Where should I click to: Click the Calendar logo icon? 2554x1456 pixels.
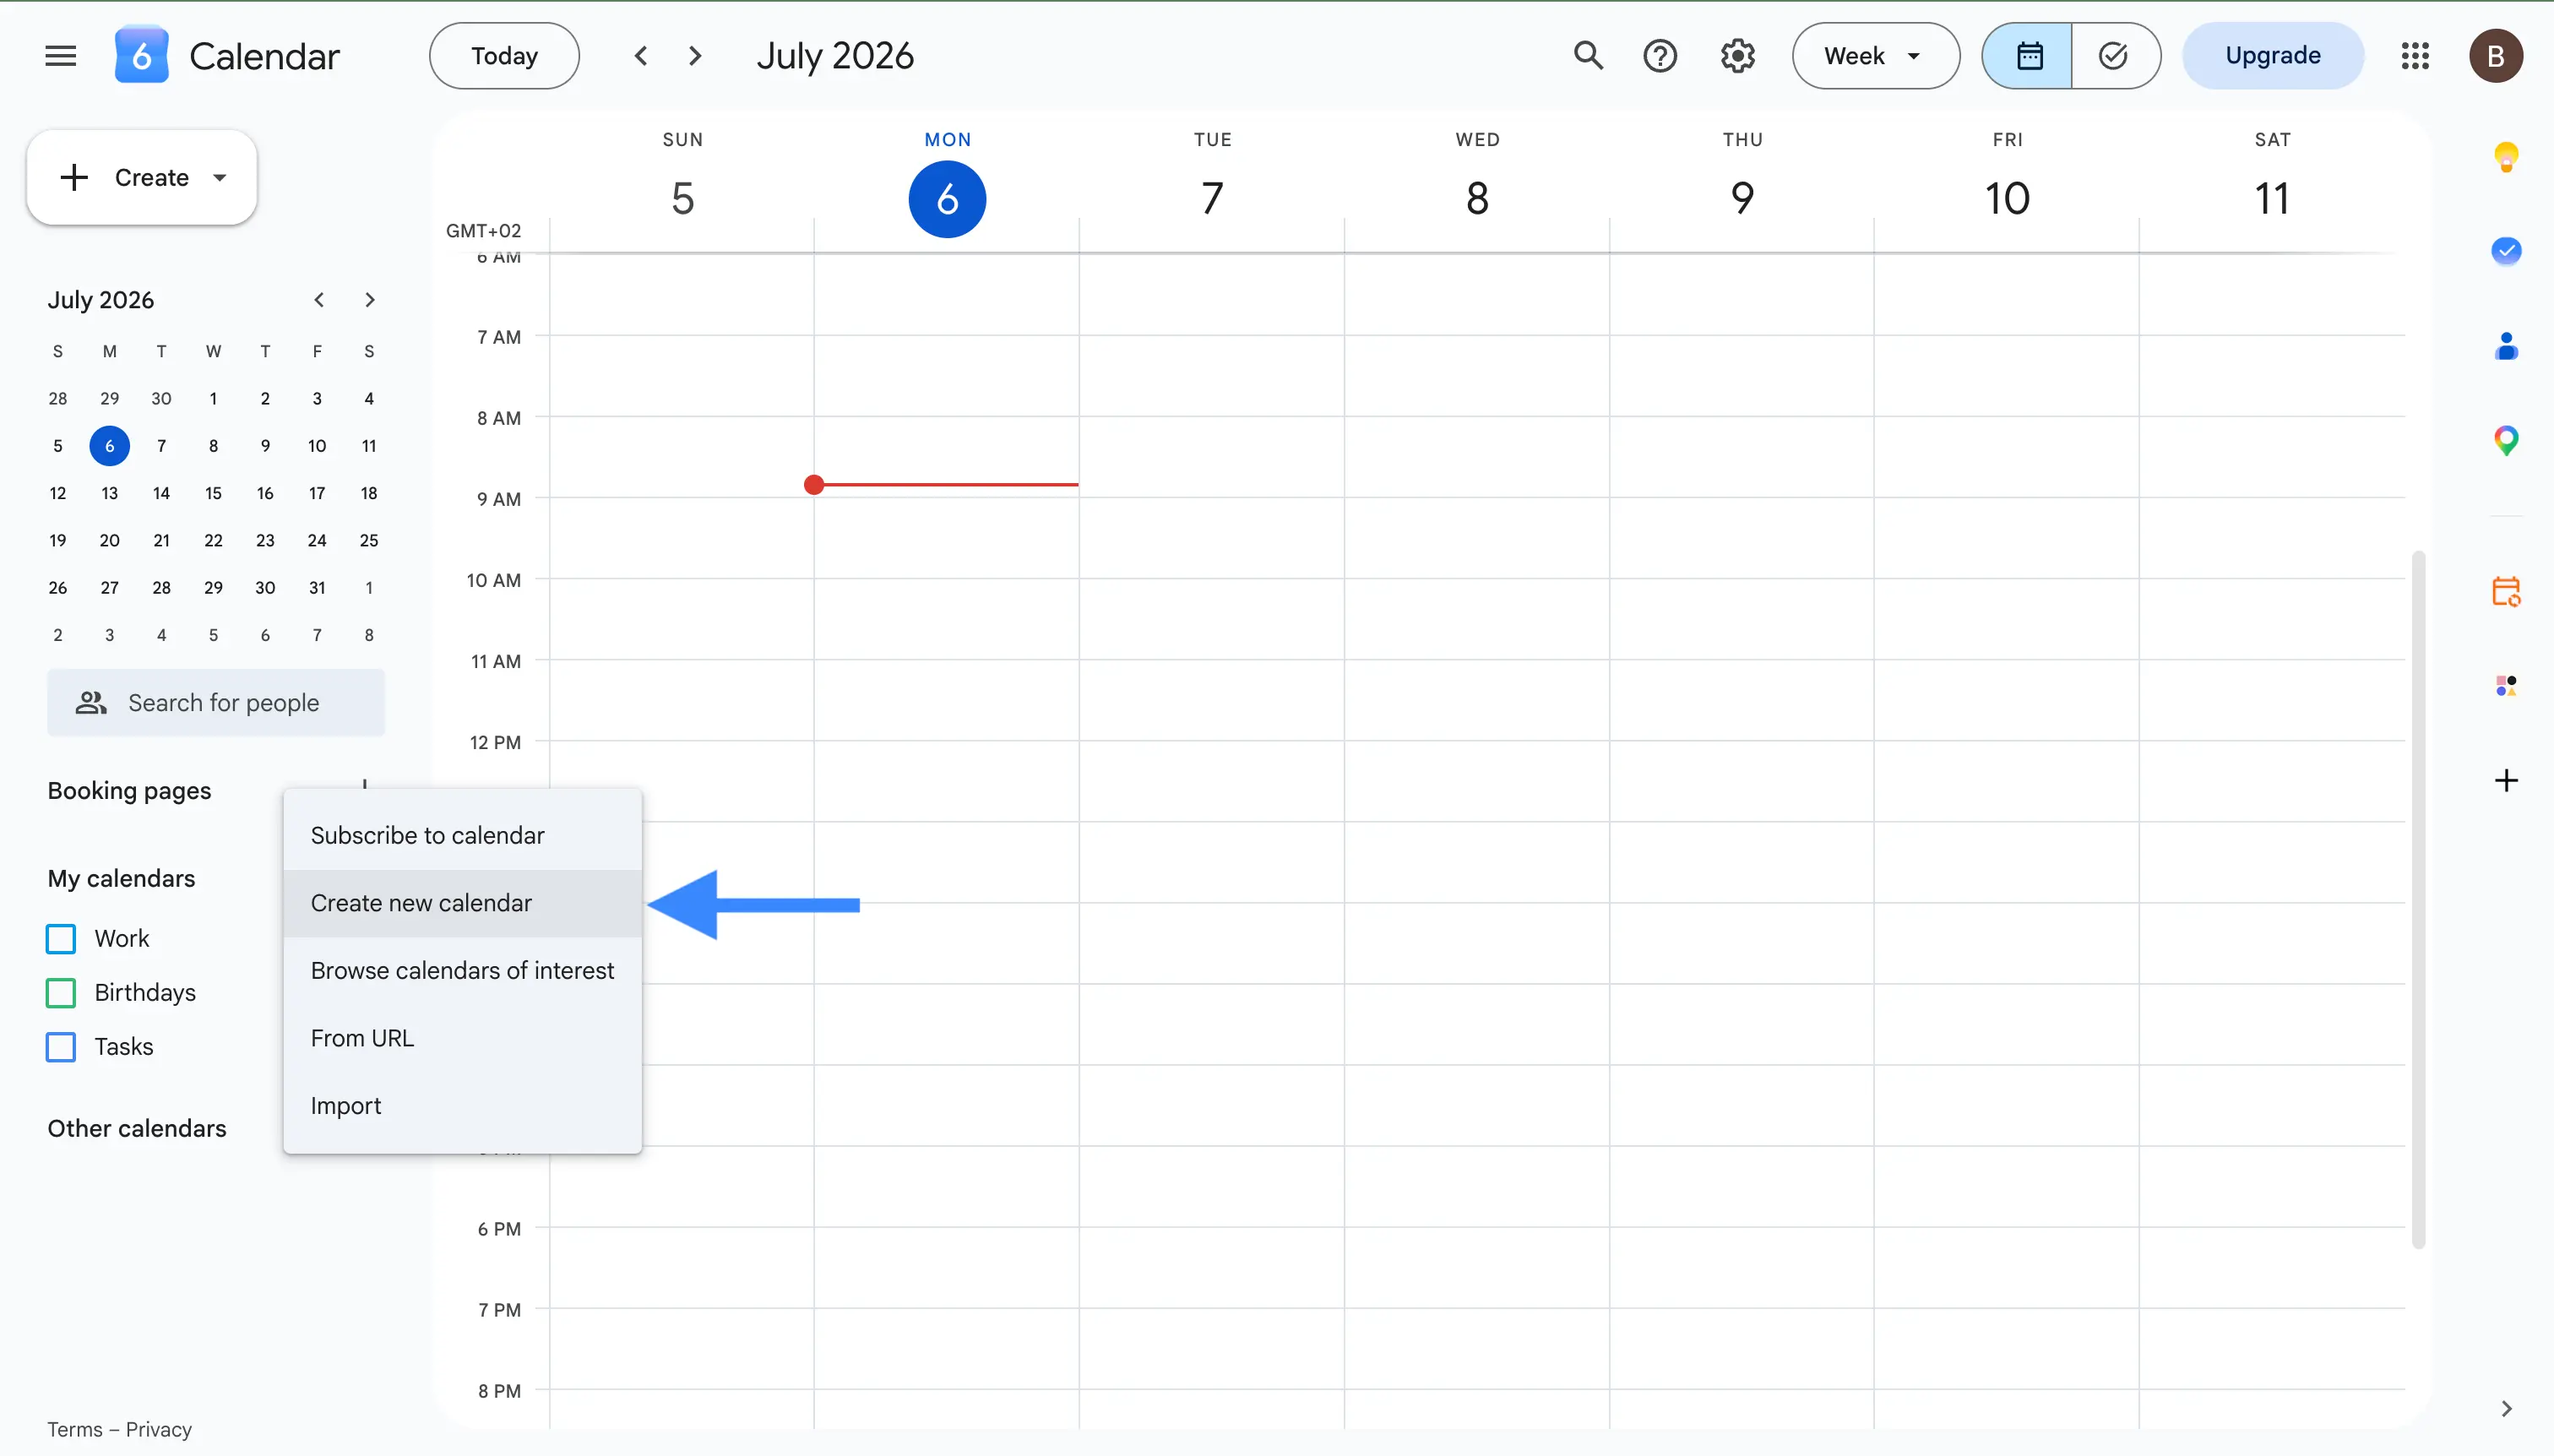(142, 55)
